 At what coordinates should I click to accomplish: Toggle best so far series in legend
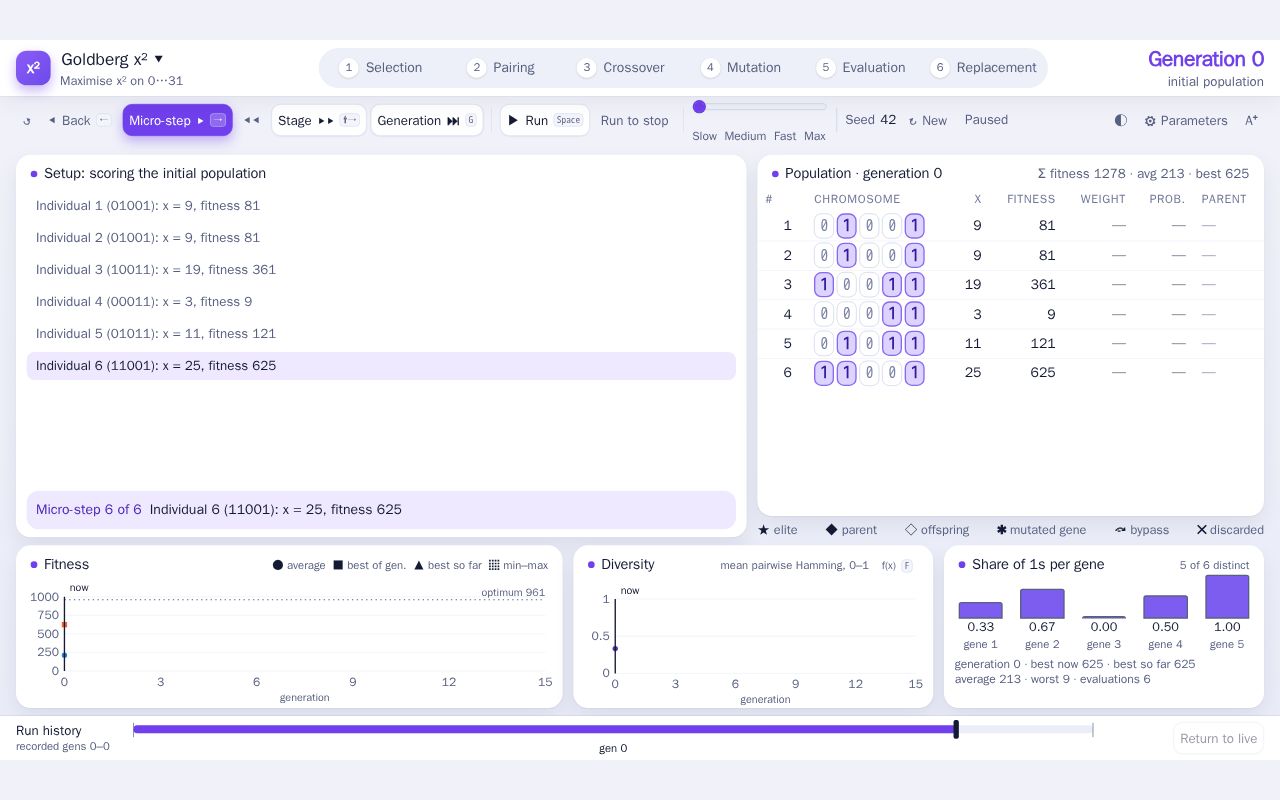(448, 566)
